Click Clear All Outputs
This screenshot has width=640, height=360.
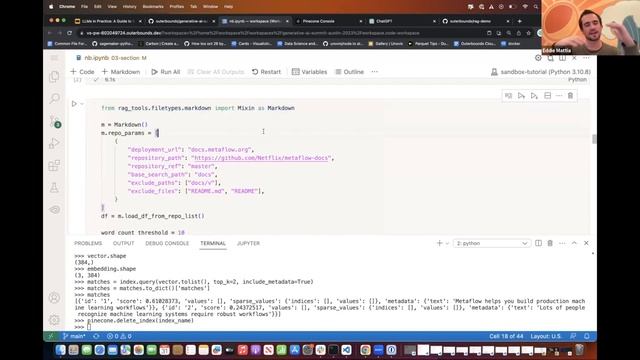pos(216,72)
